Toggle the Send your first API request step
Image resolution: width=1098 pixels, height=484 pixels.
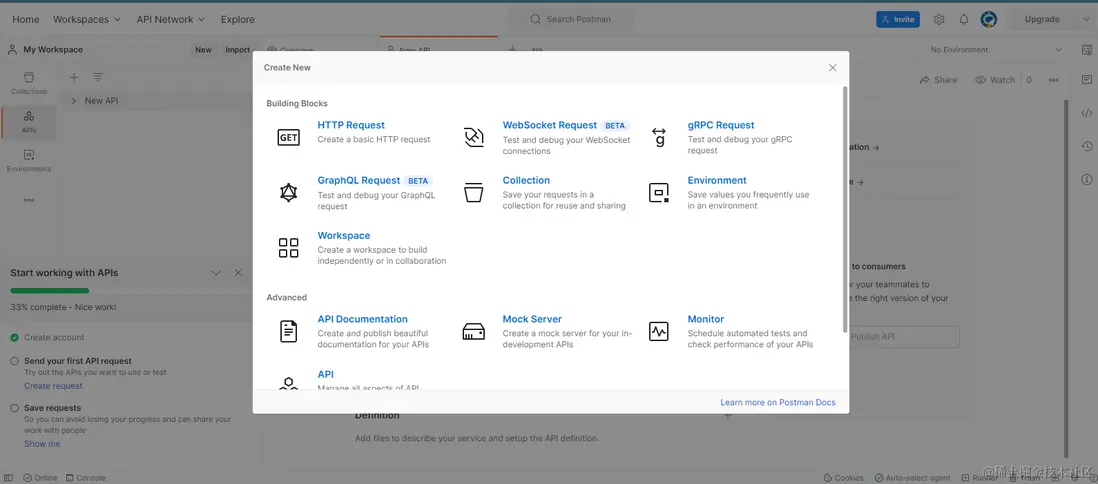(x=14, y=361)
